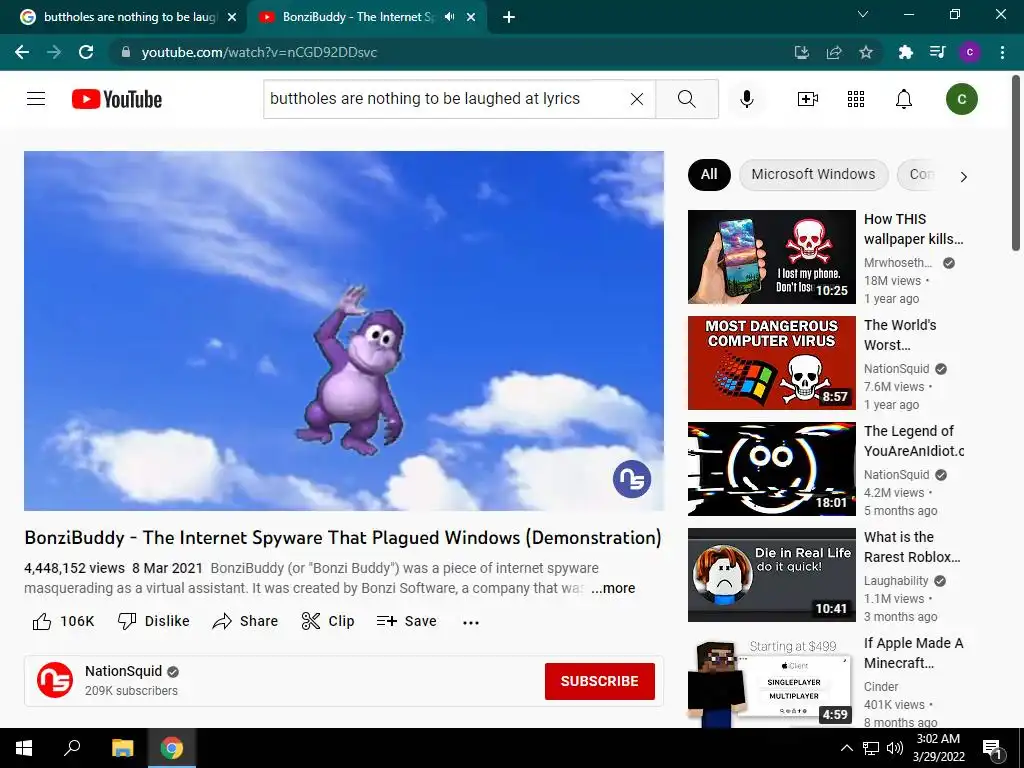
Task: Select the All filter chip
Action: pos(709,174)
